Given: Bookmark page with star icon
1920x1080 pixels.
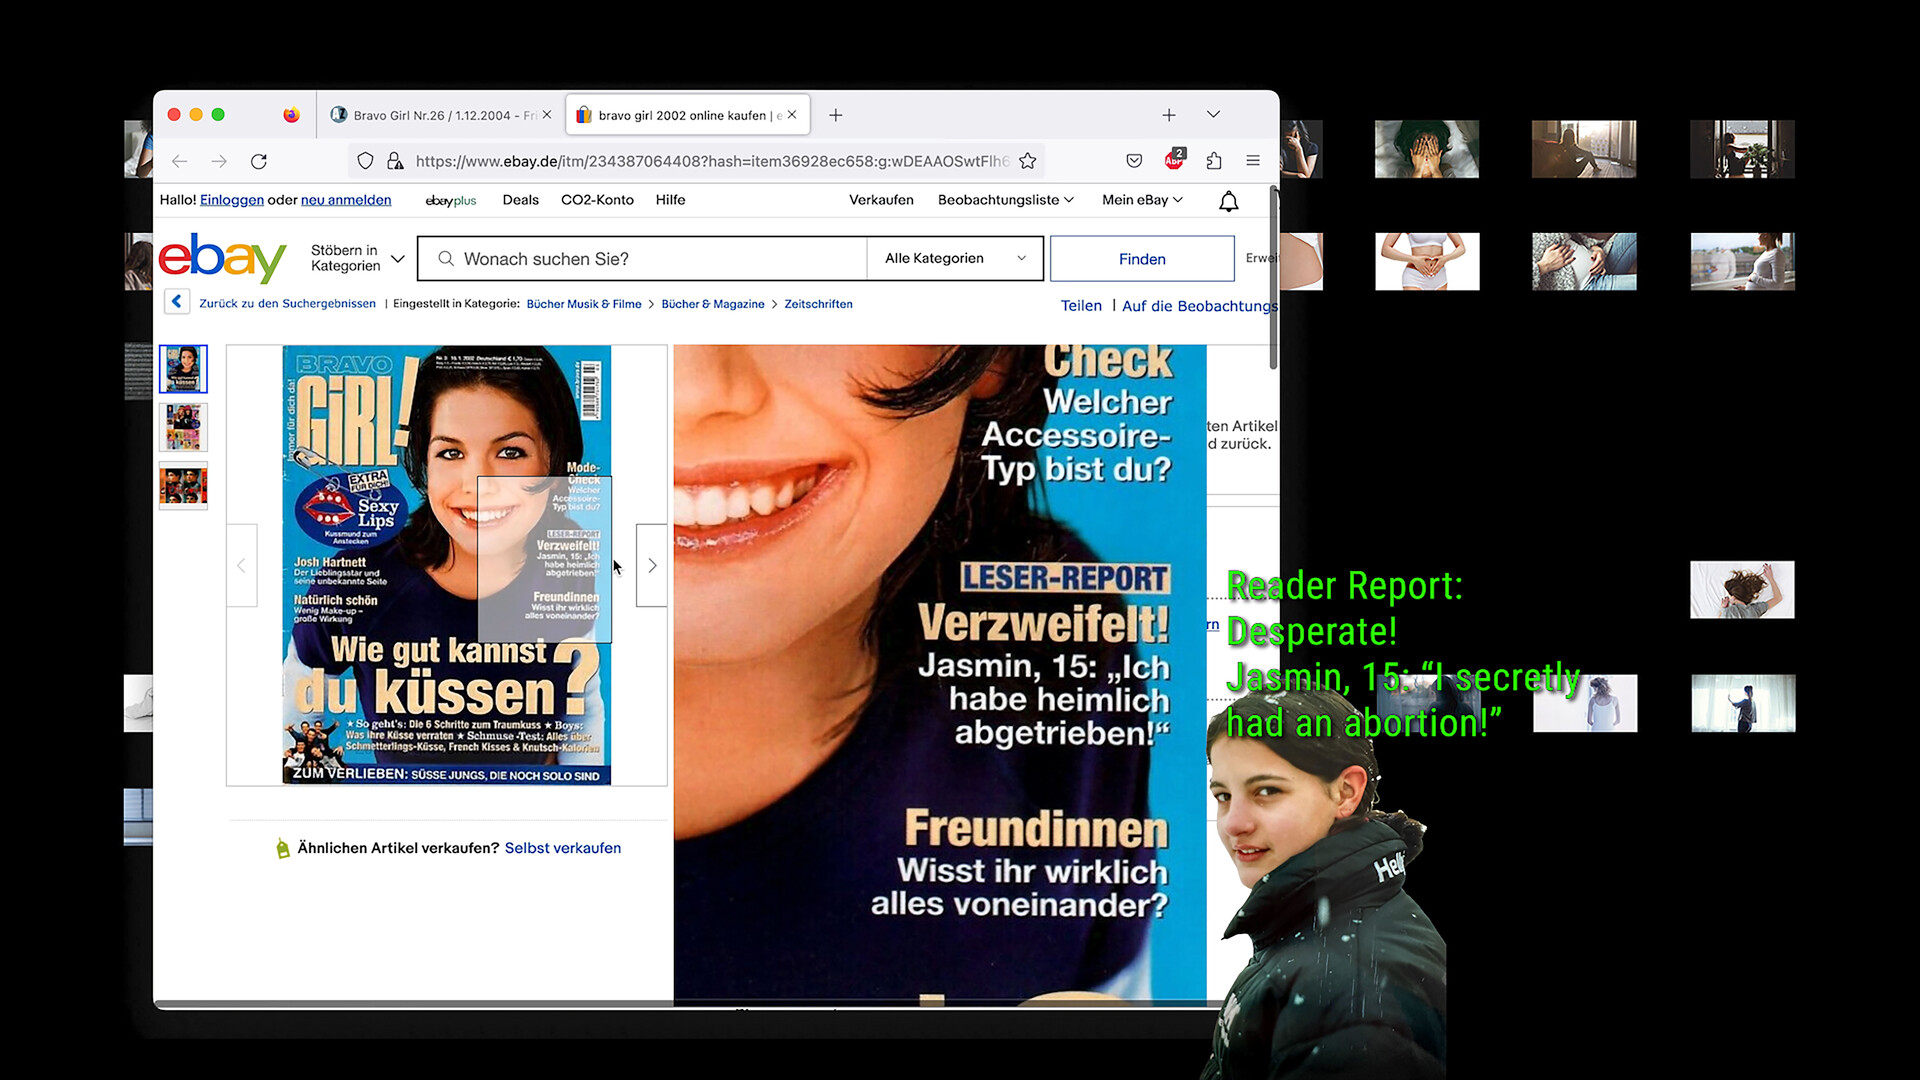Looking at the screenshot, I should 1027,161.
